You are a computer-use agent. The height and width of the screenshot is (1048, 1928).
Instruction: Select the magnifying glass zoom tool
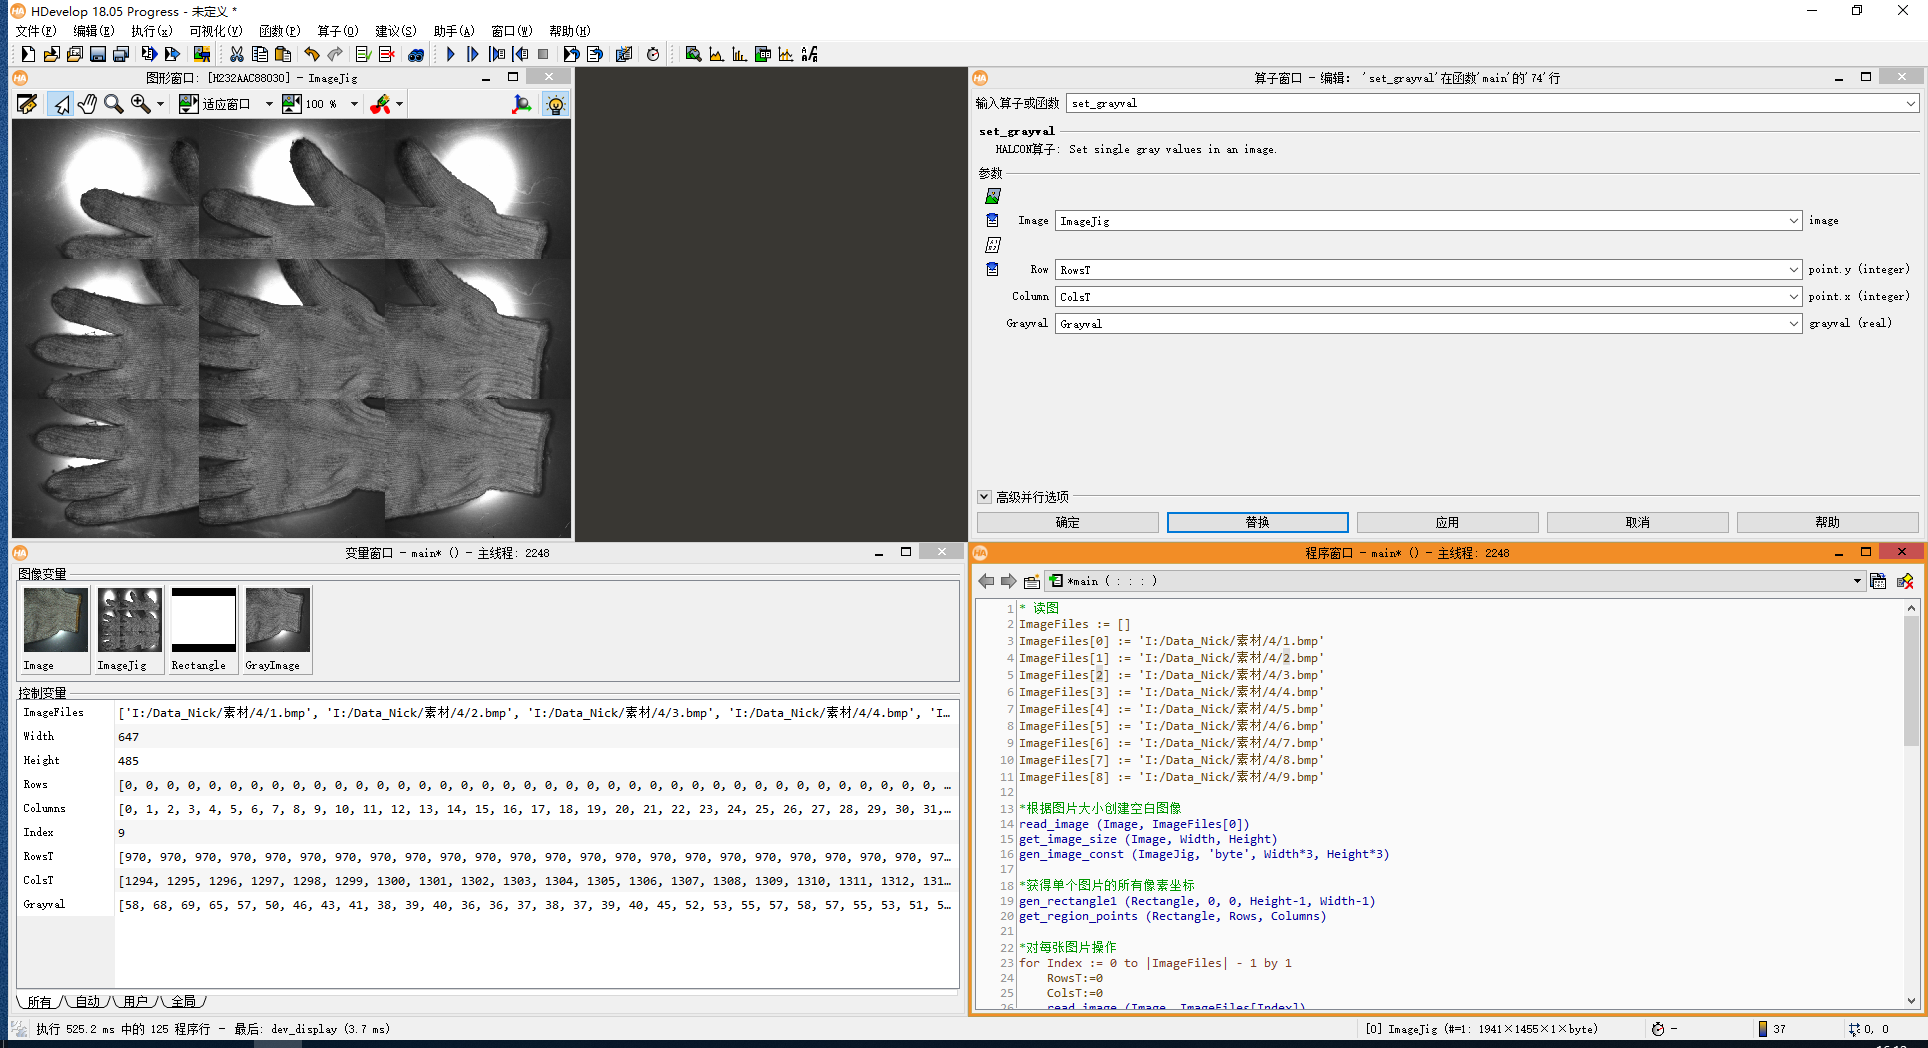coord(113,103)
